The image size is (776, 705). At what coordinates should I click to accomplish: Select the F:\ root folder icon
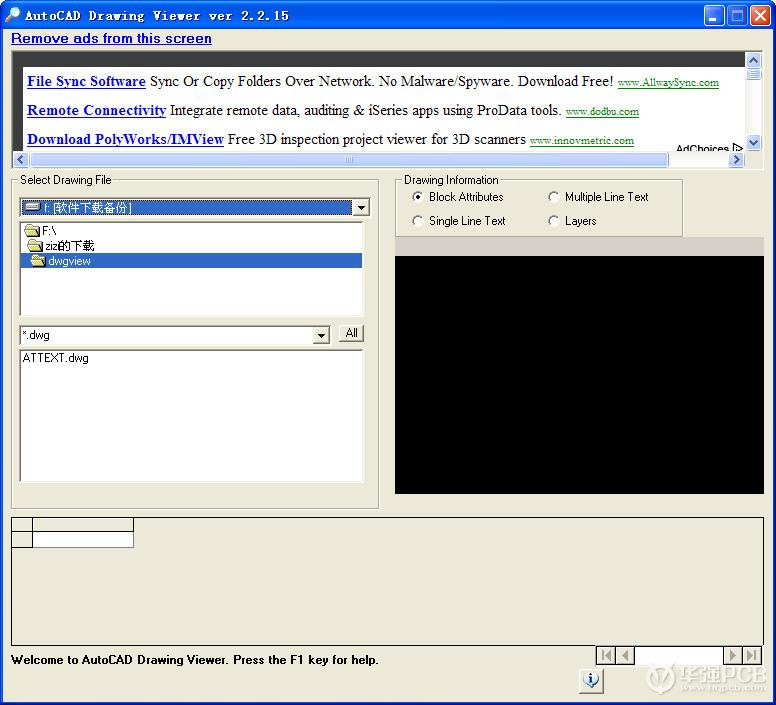click(x=32, y=230)
